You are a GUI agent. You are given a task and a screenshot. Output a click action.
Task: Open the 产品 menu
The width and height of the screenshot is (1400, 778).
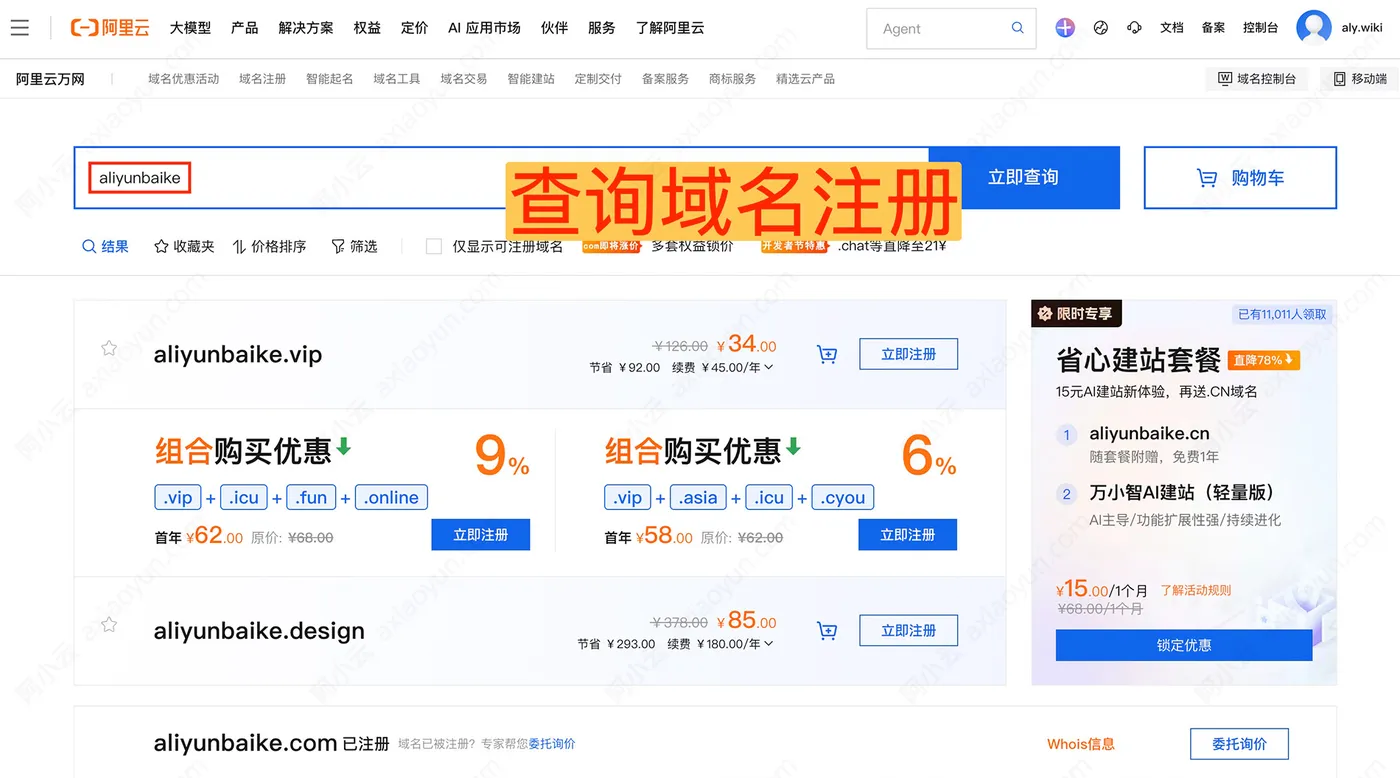pos(245,28)
